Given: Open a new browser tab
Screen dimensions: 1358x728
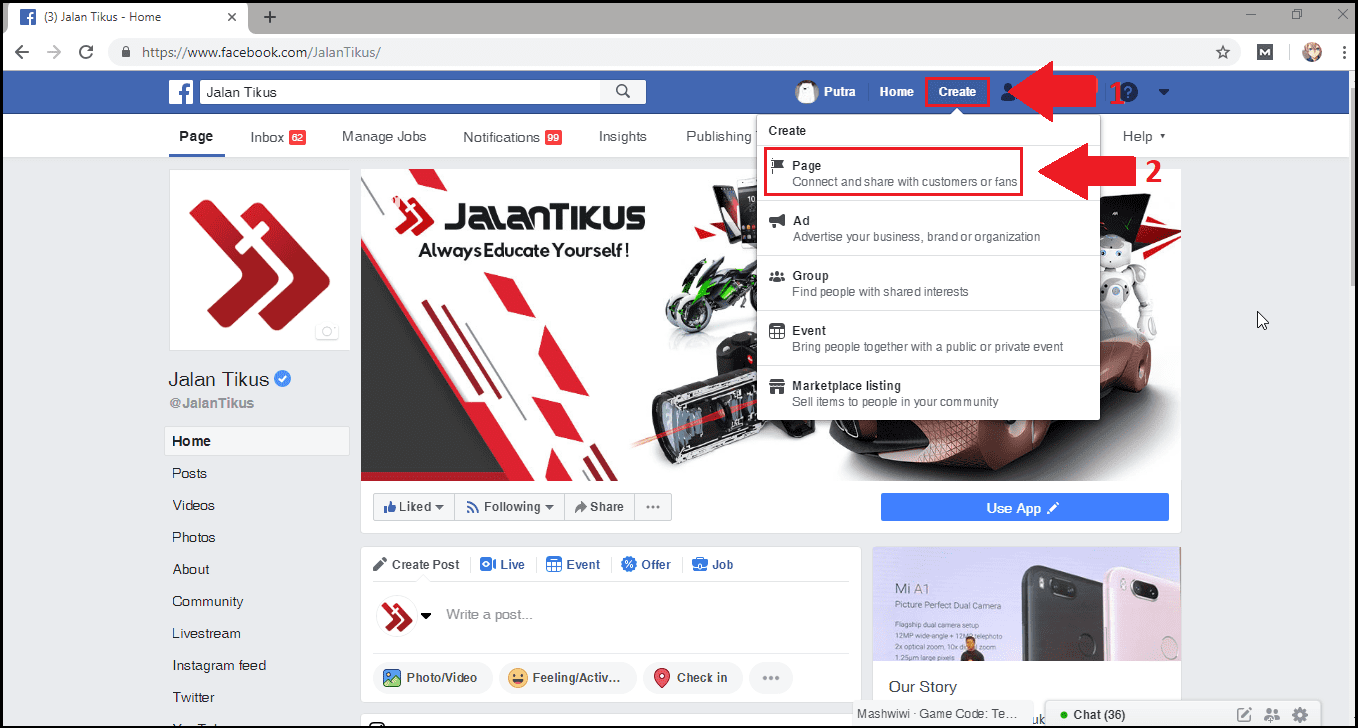Looking at the screenshot, I should (x=270, y=17).
